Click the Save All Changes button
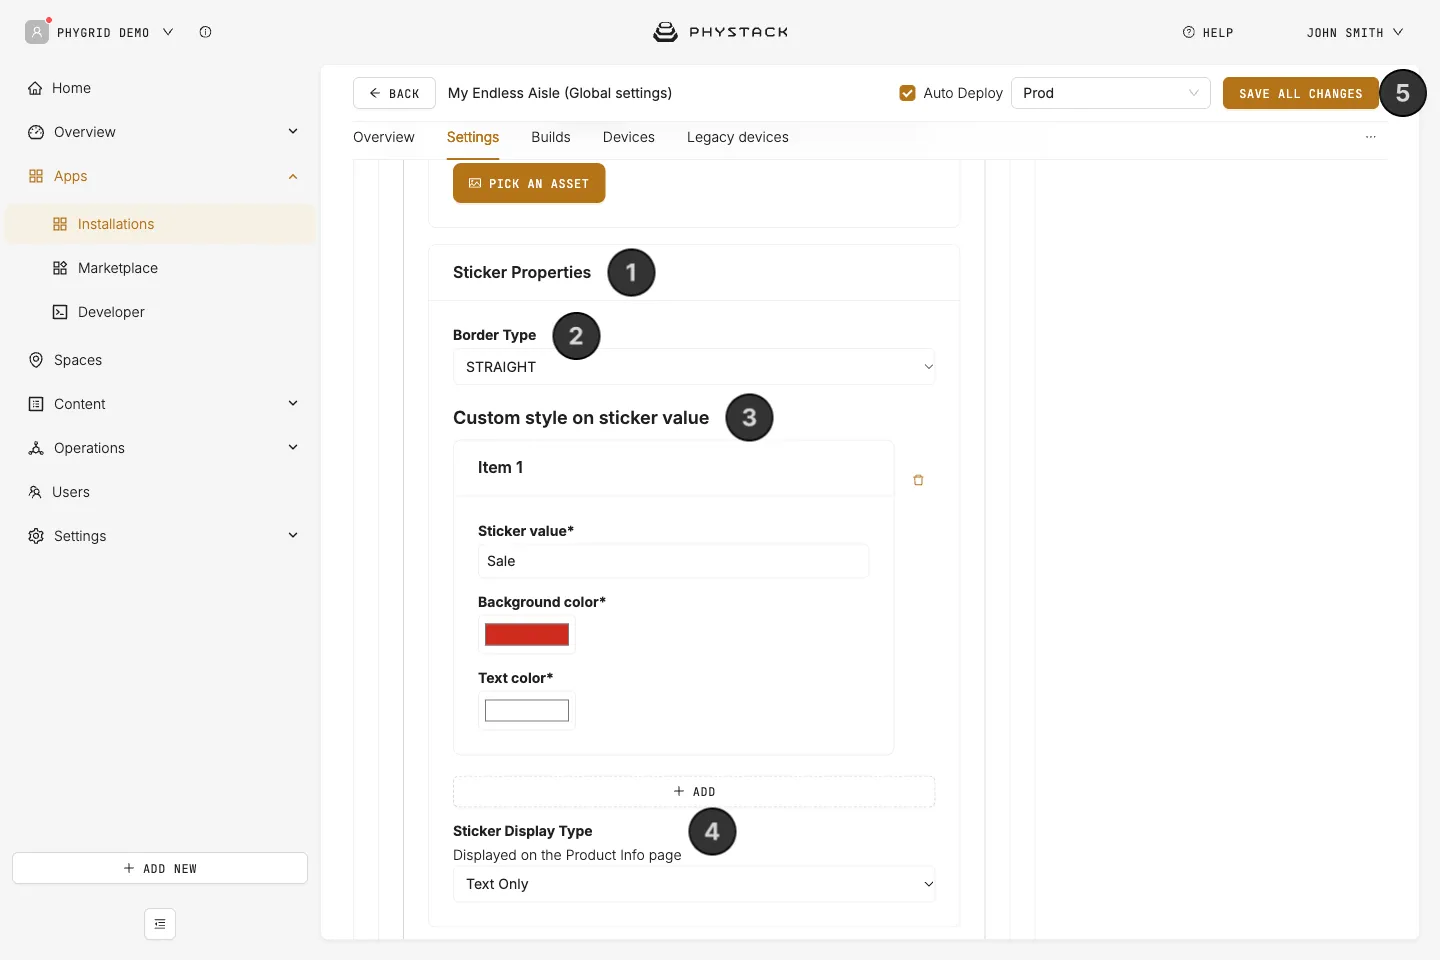This screenshot has width=1440, height=960. coord(1301,93)
